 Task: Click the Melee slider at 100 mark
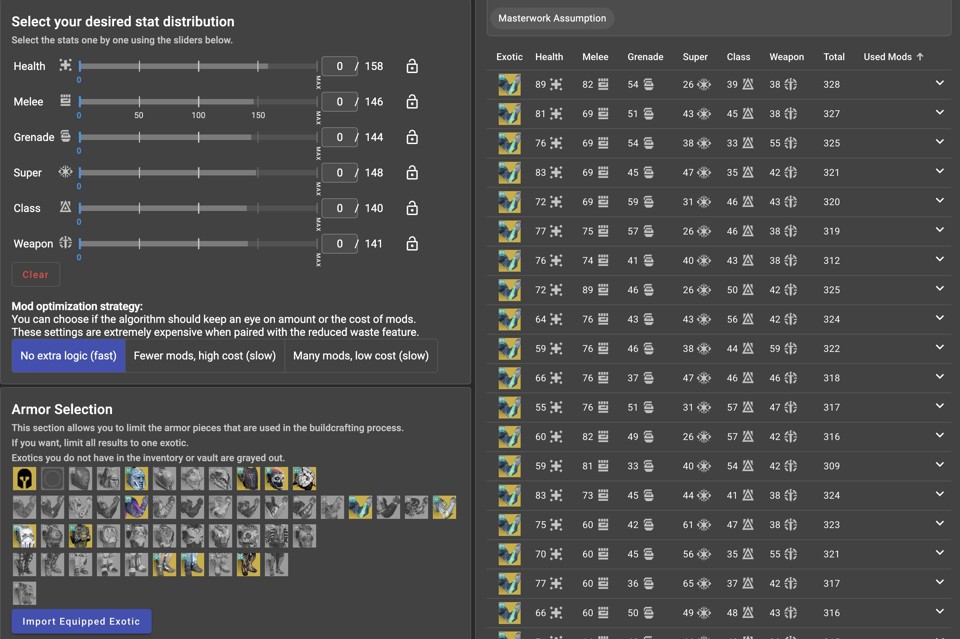(198, 101)
